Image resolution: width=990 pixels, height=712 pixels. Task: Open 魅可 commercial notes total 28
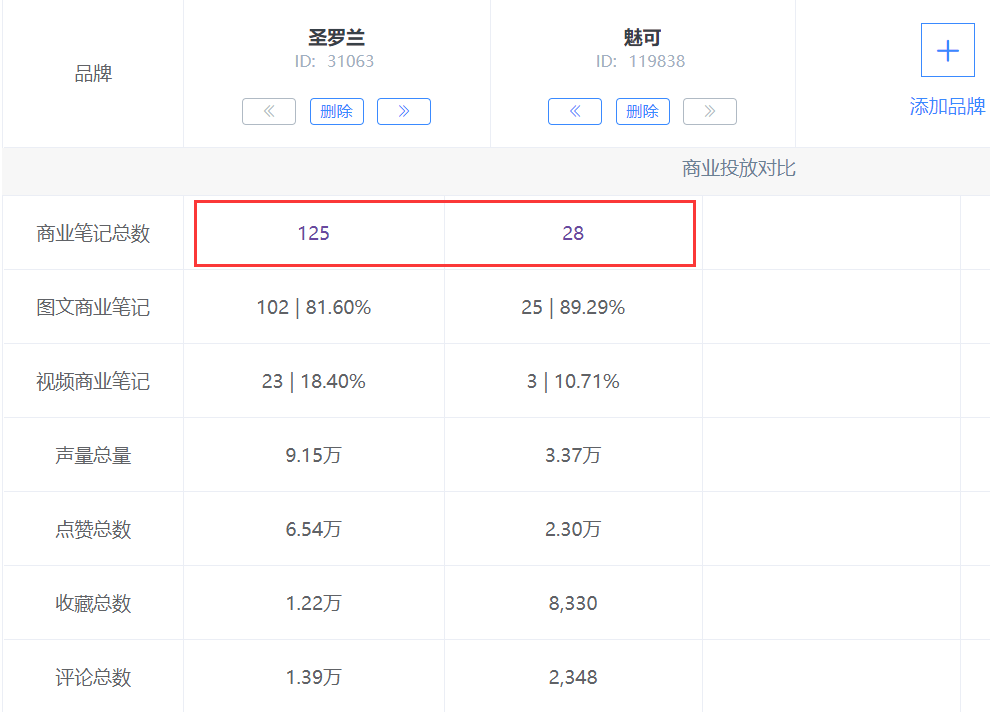coord(573,234)
